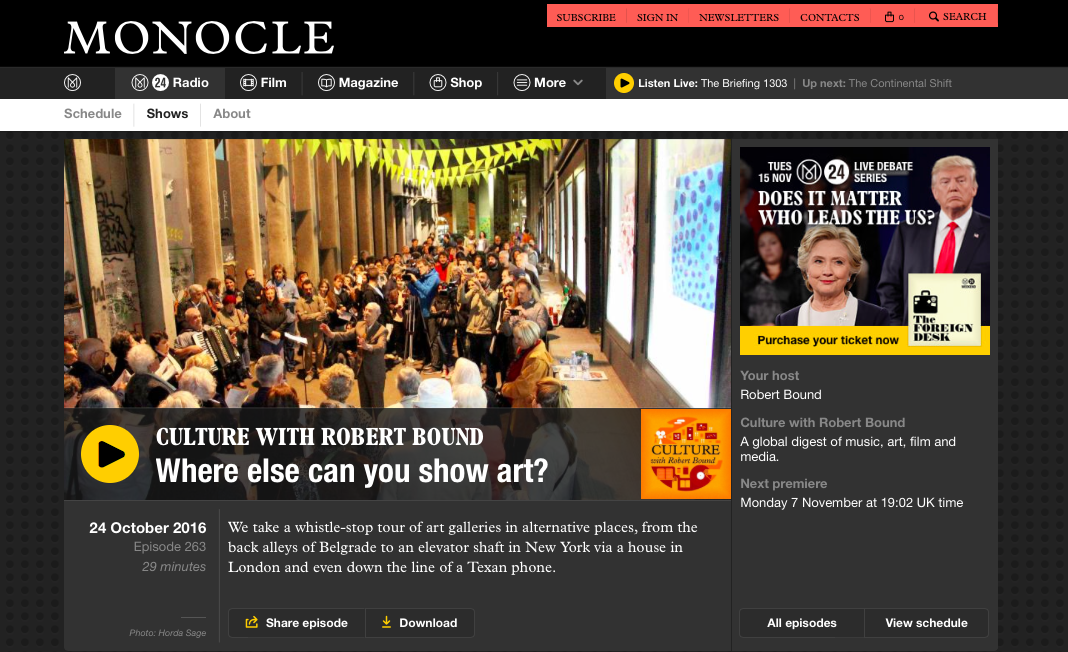Screen dimensions: 1068x652
Task: Click Purchase your ticket now banner
Action: [x=828, y=340]
